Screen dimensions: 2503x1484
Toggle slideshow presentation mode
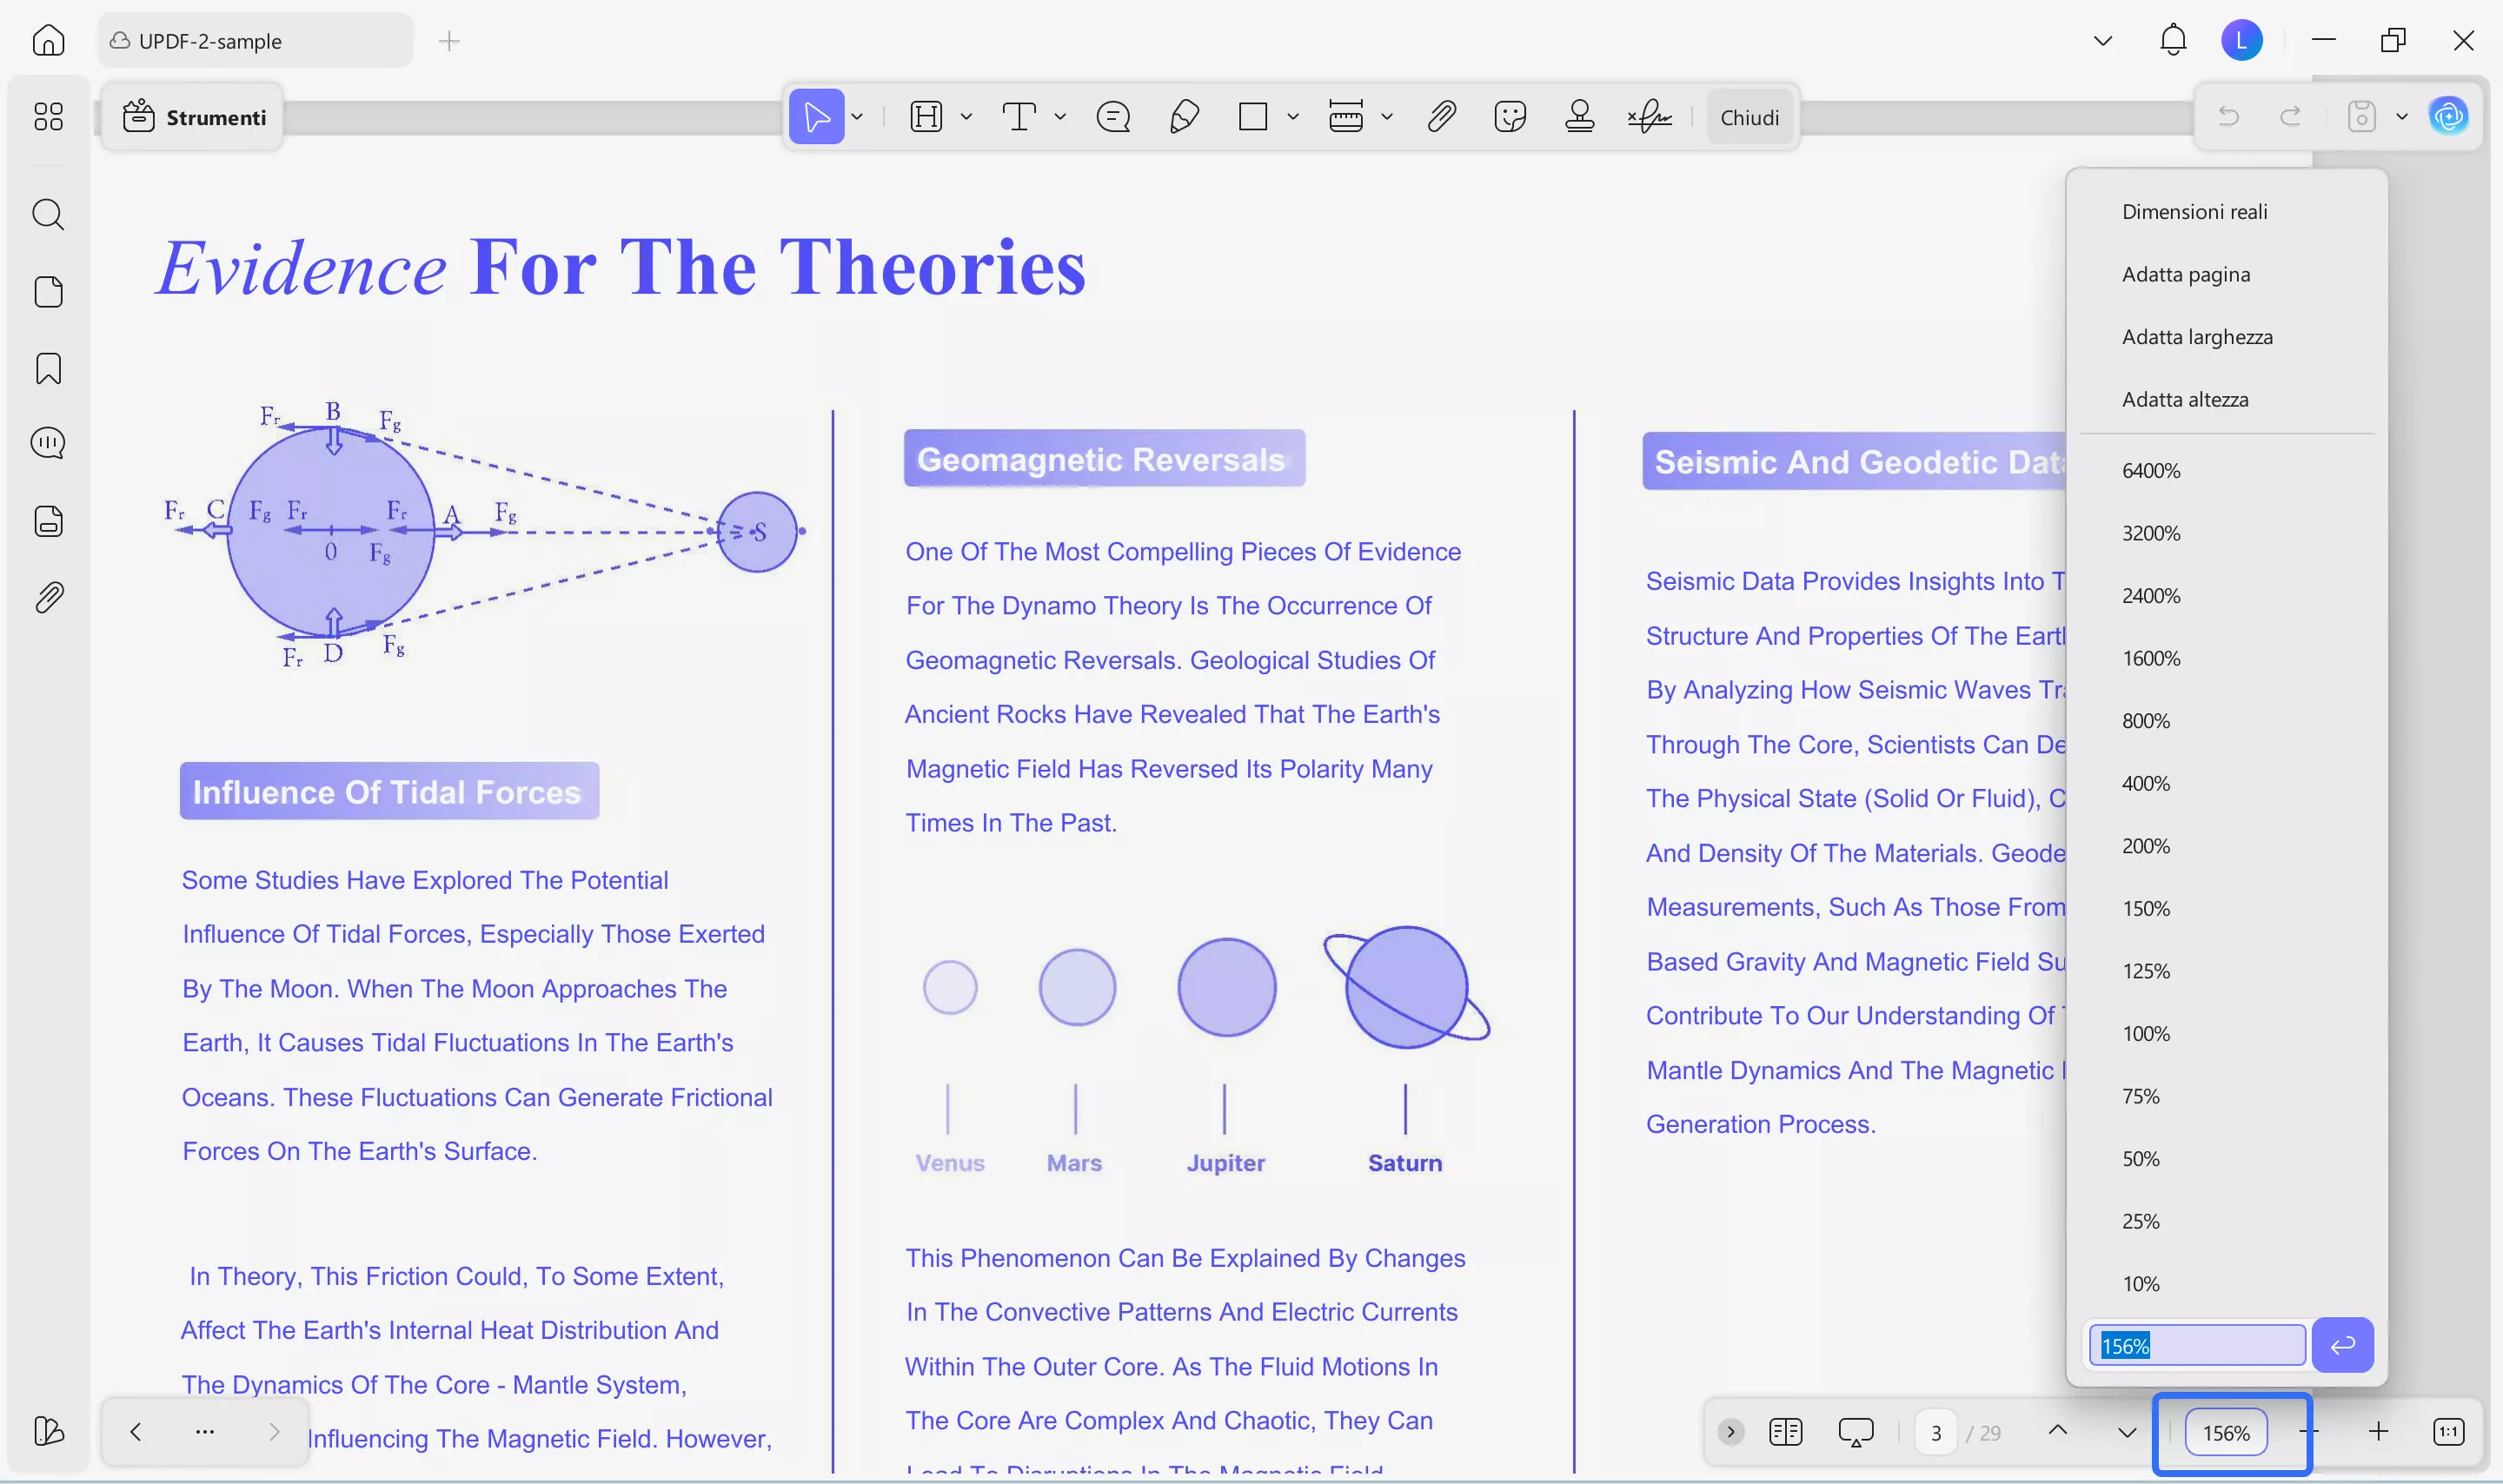1855,1432
